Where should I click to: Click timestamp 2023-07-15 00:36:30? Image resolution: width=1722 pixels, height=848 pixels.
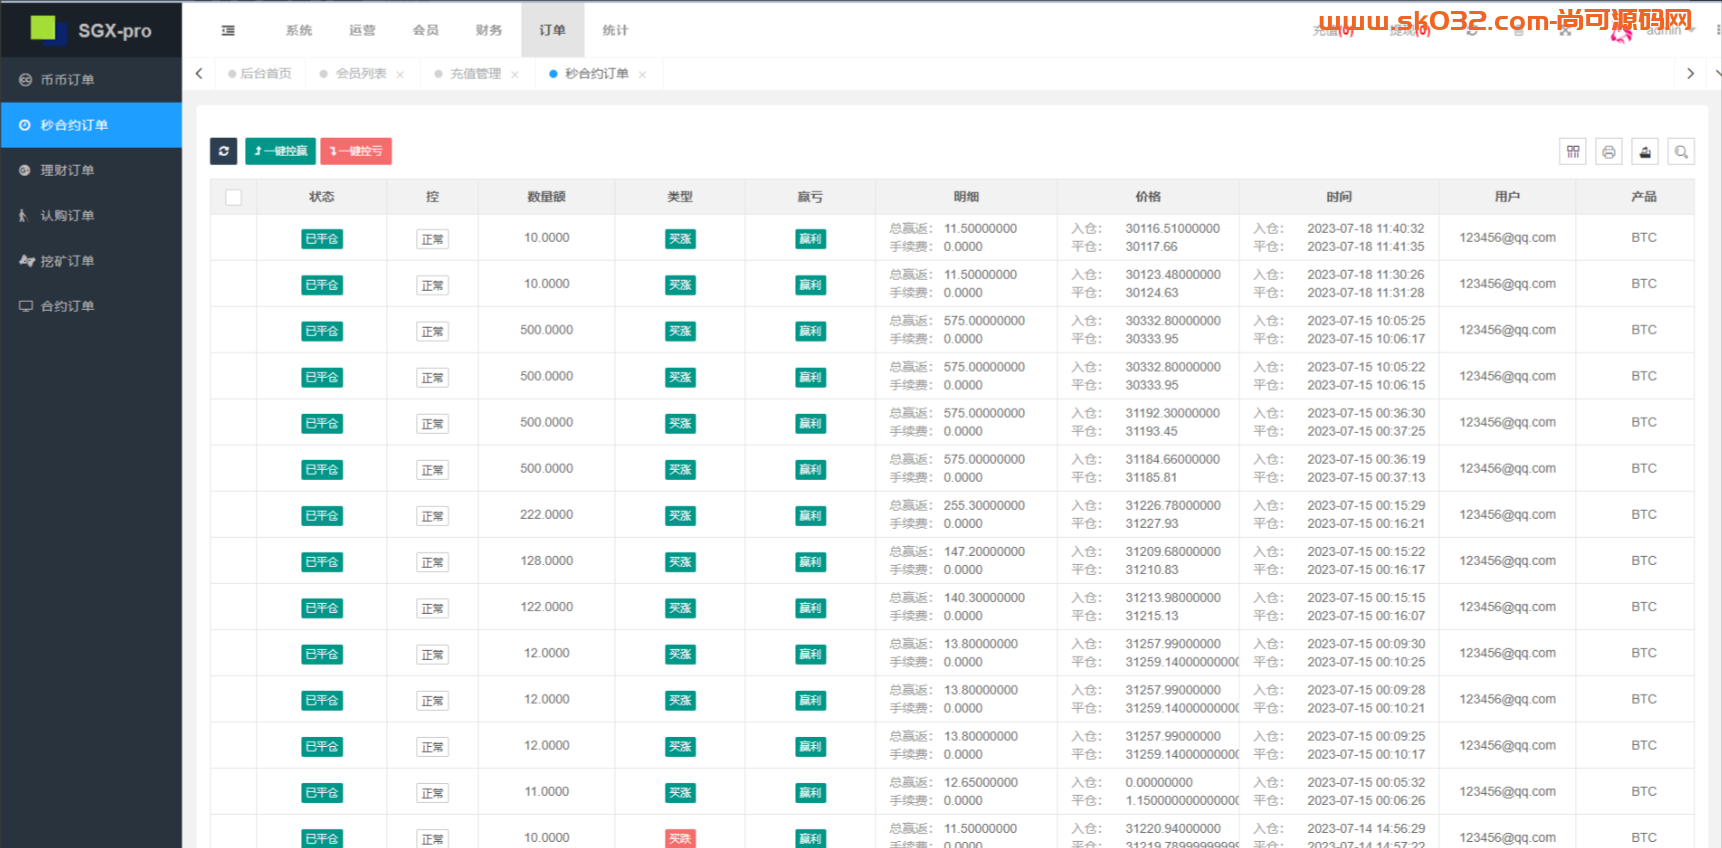coord(1366,413)
